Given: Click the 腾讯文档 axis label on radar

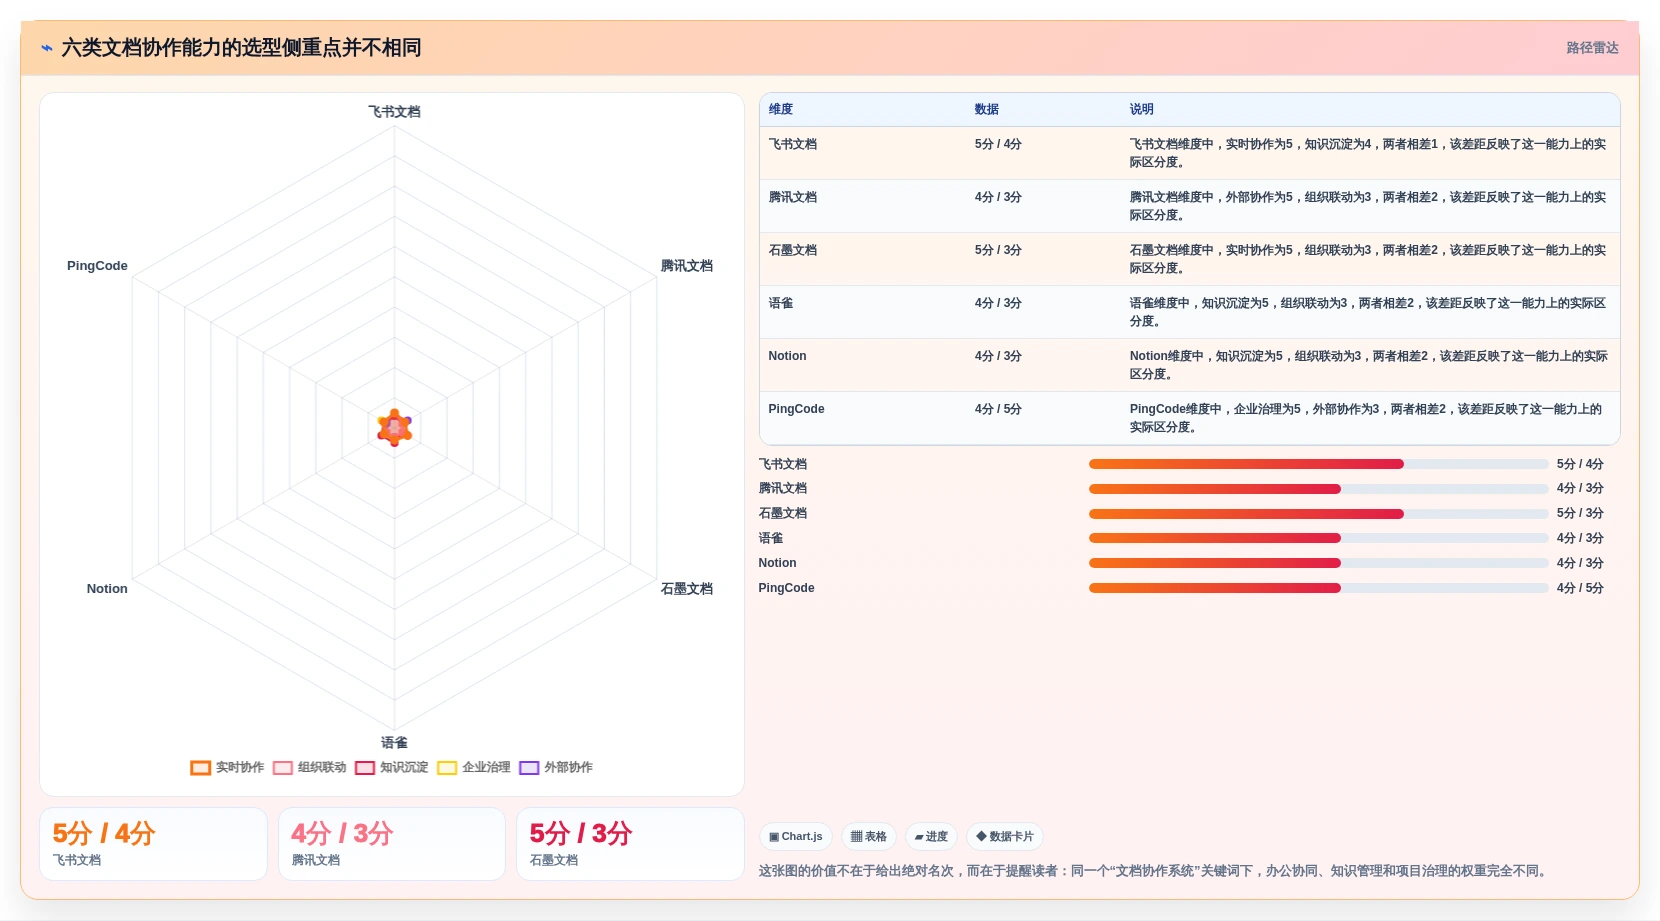Looking at the screenshot, I should 687,266.
